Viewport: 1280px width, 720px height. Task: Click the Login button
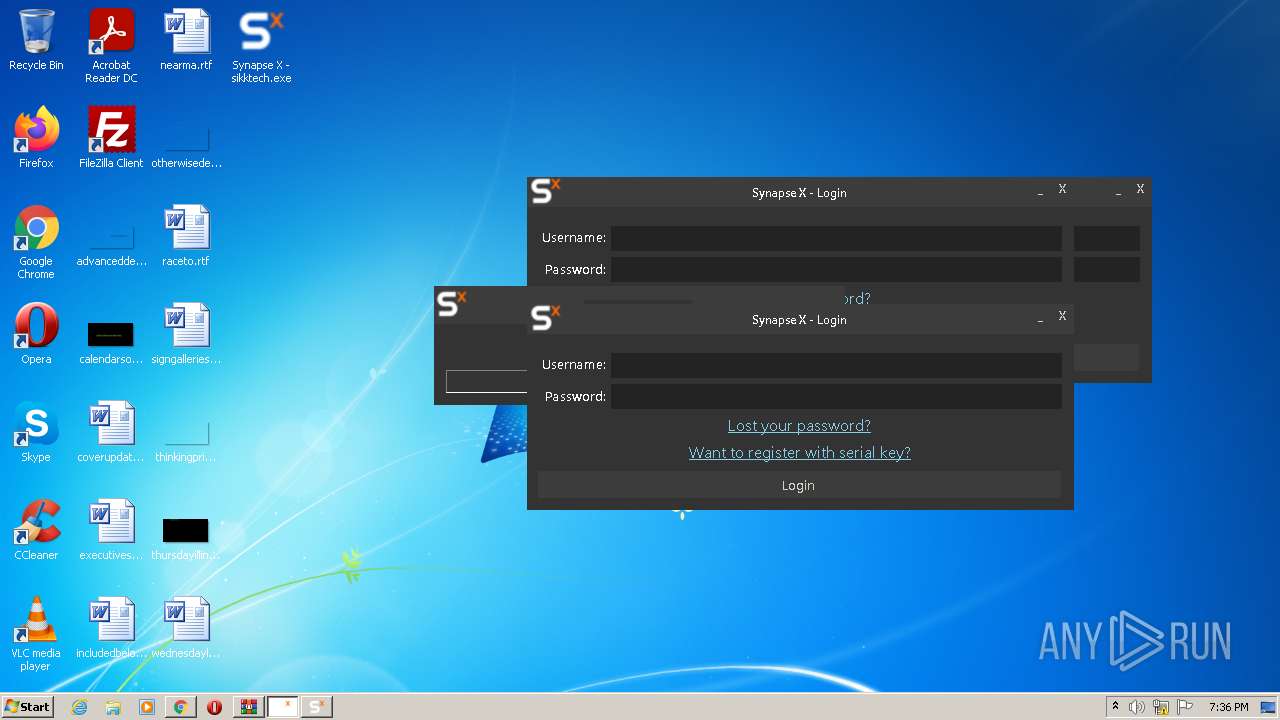pos(799,485)
